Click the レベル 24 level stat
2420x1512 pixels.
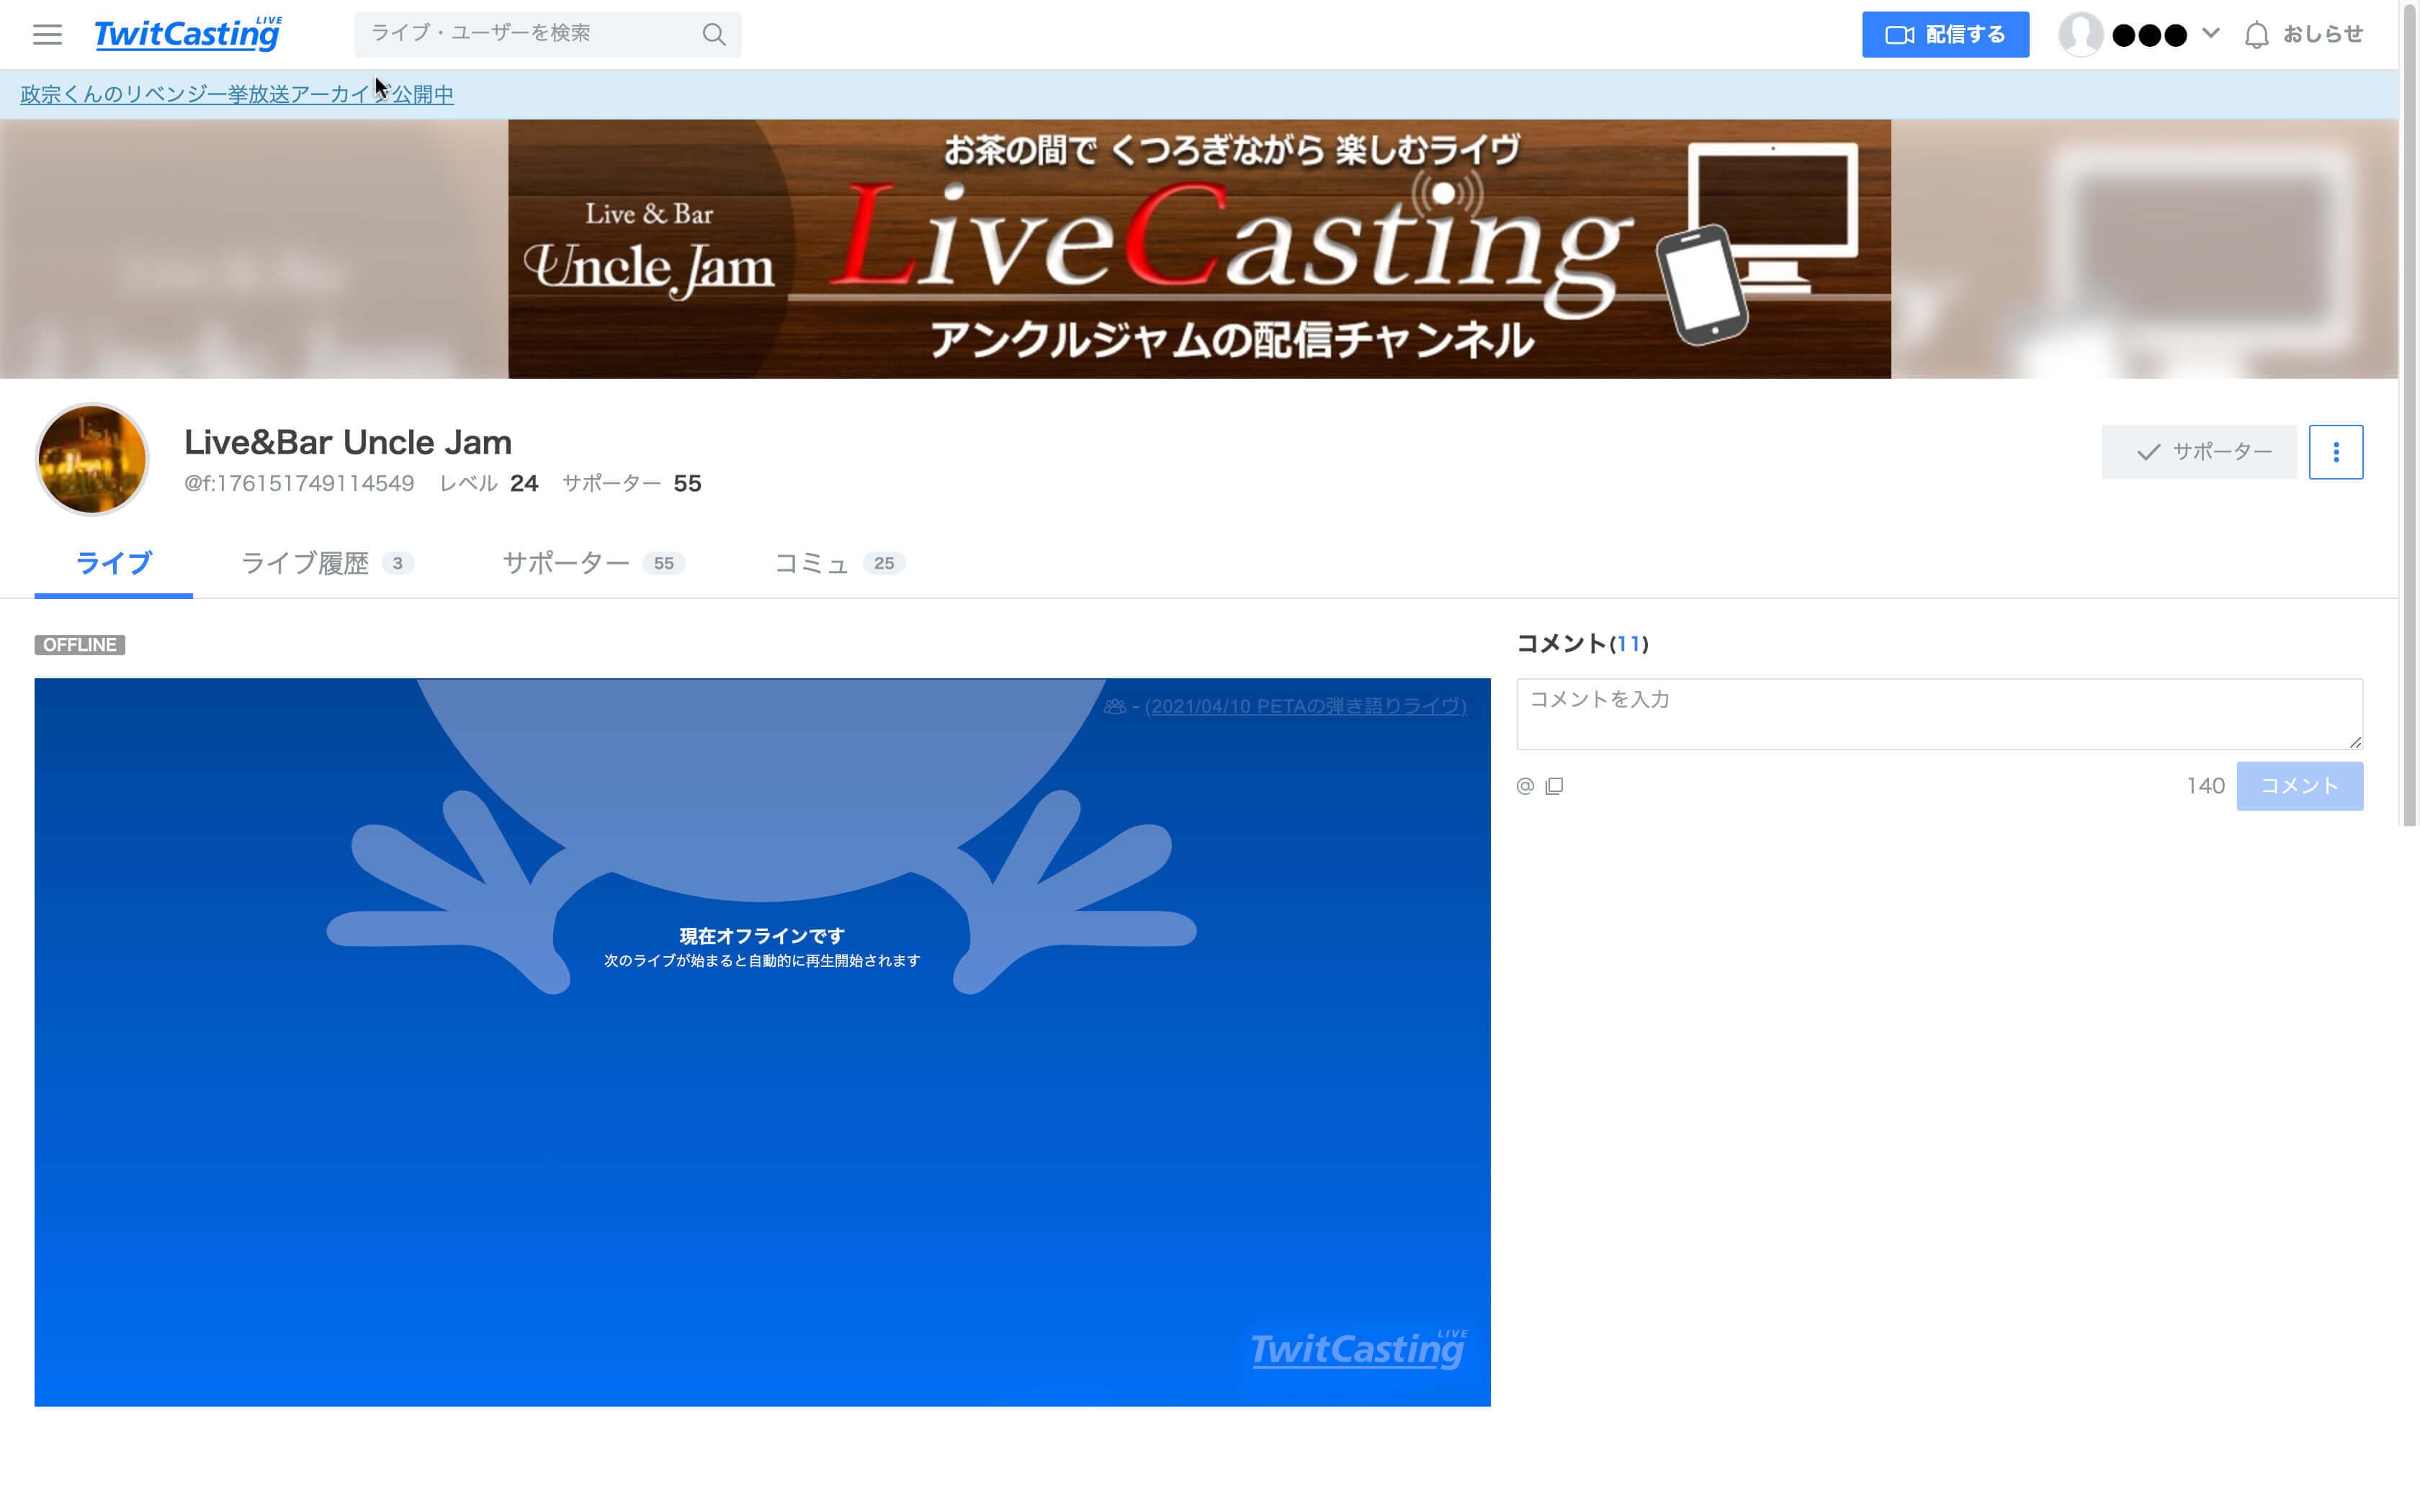click(489, 484)
